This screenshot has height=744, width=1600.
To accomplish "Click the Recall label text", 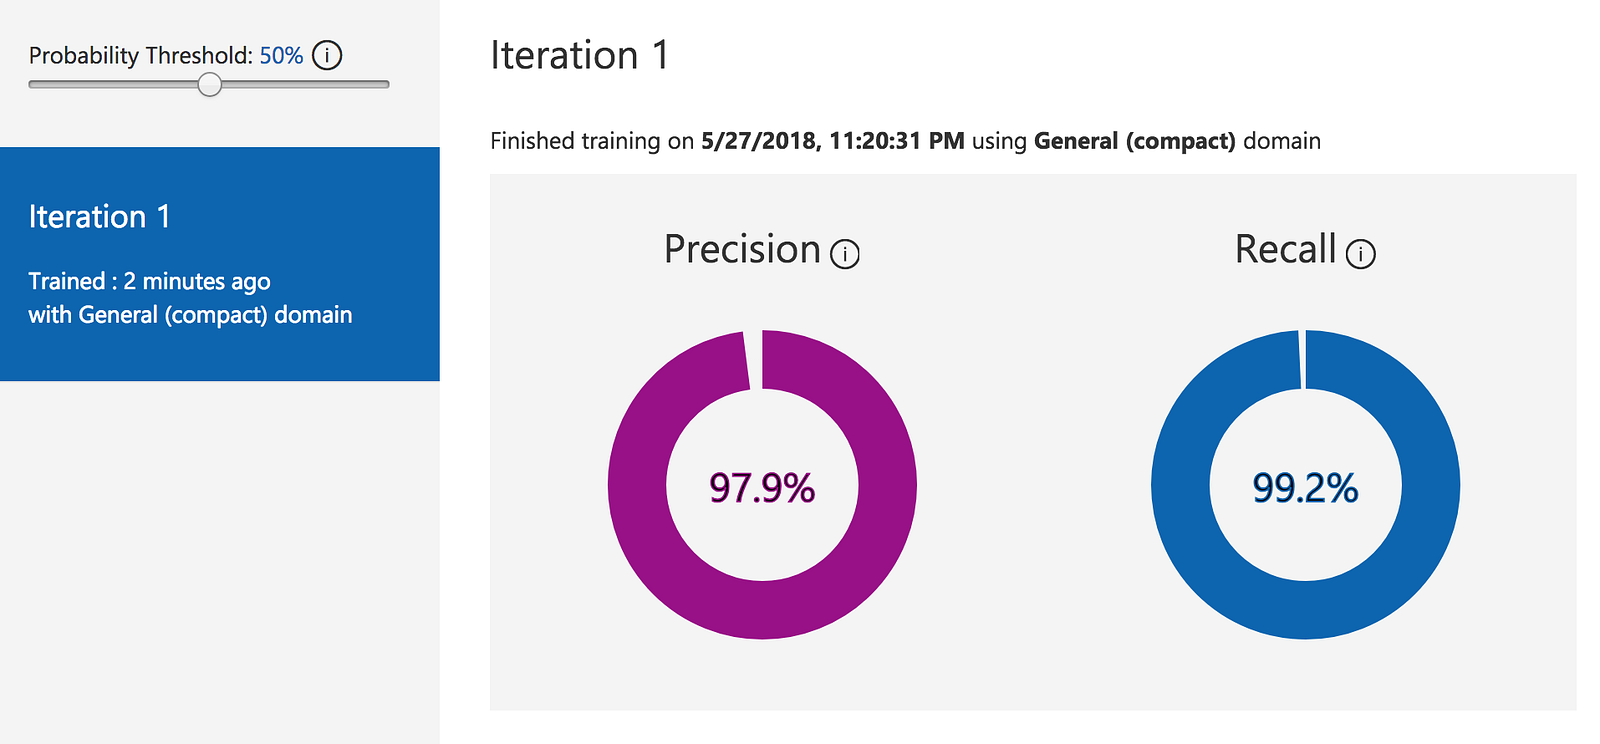I will [x=1285, y=249].
